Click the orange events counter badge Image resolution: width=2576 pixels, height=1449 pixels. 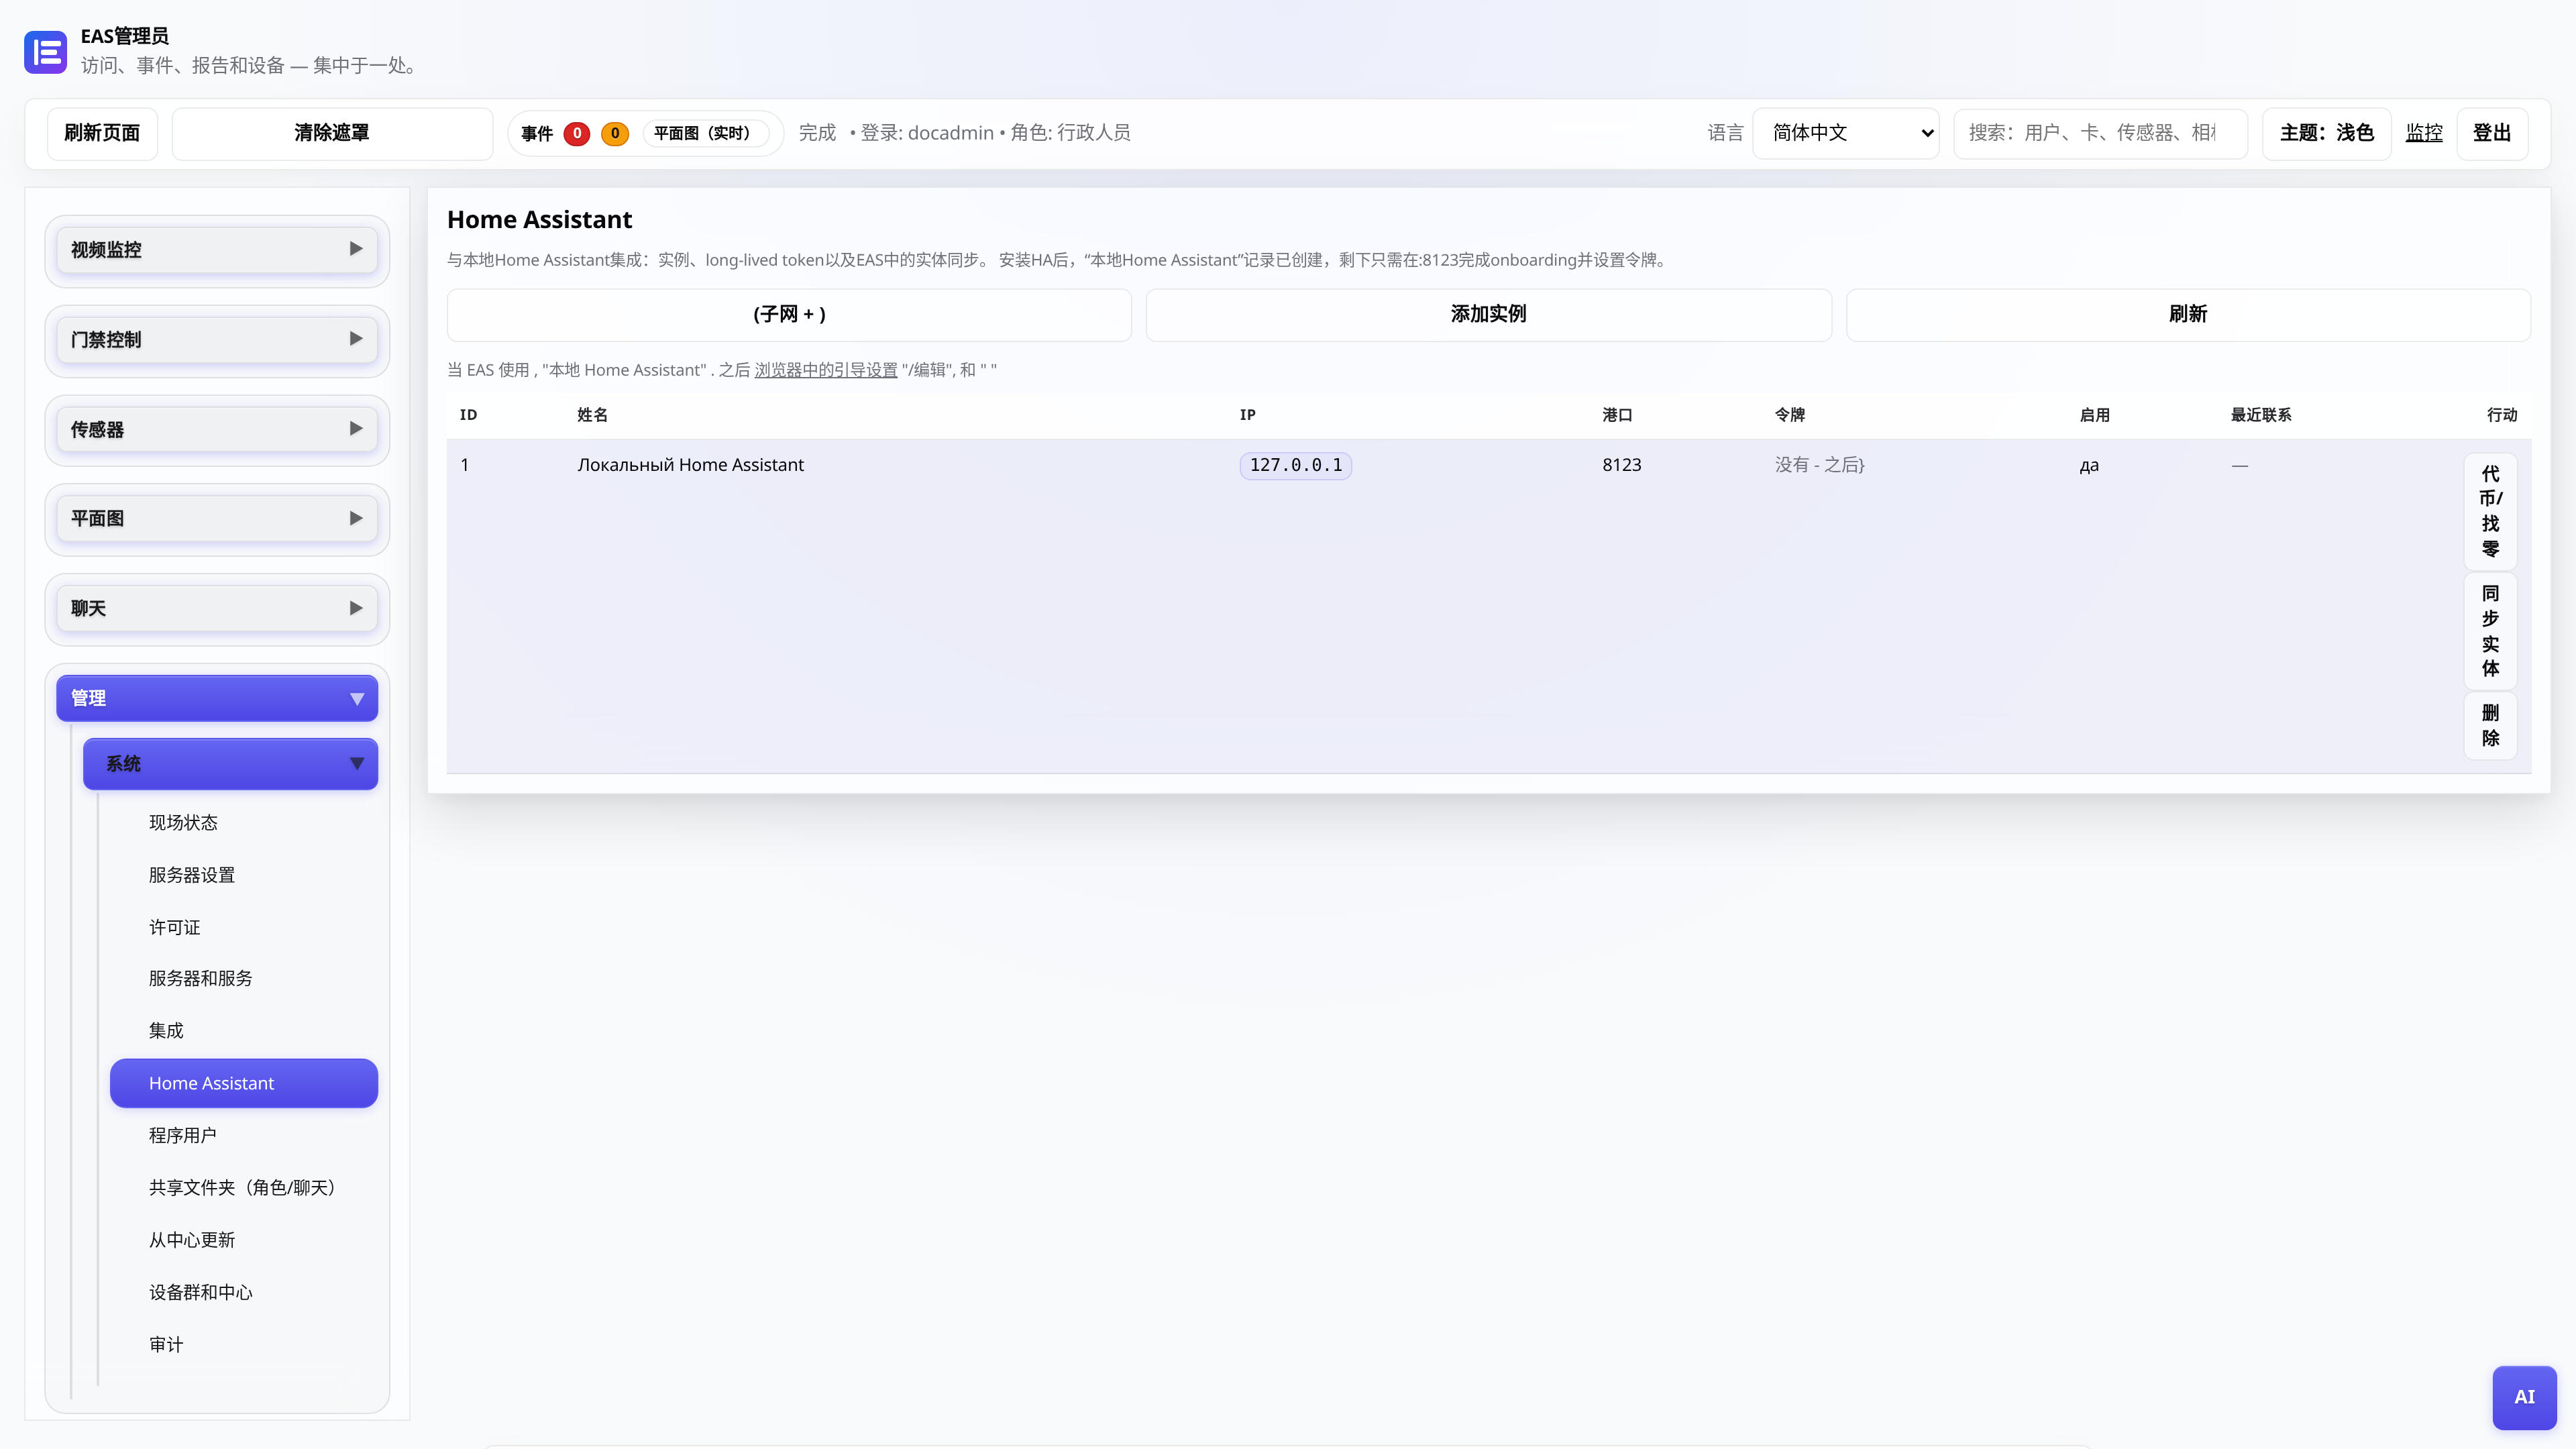point(615,133)
